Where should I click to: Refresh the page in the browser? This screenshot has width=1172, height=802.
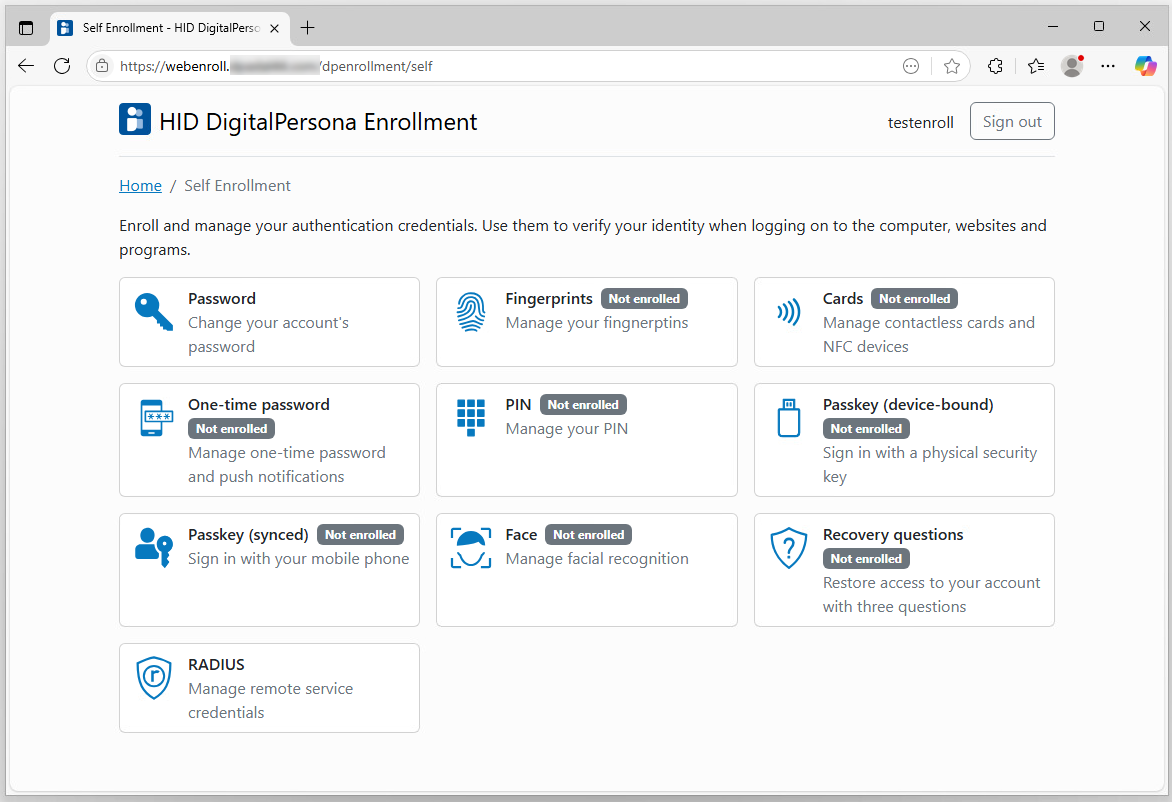click(x=62, y=66)
